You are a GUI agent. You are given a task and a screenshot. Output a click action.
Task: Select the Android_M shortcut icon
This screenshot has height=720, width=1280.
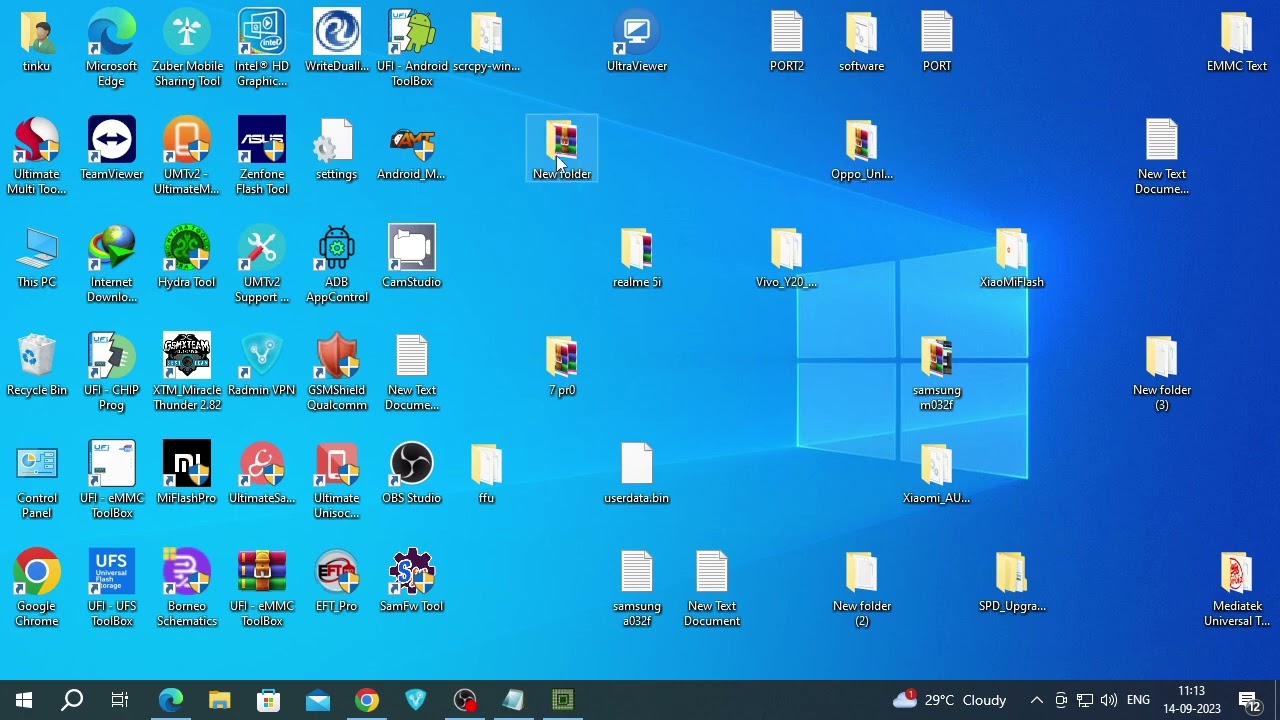tap(412, 150)
